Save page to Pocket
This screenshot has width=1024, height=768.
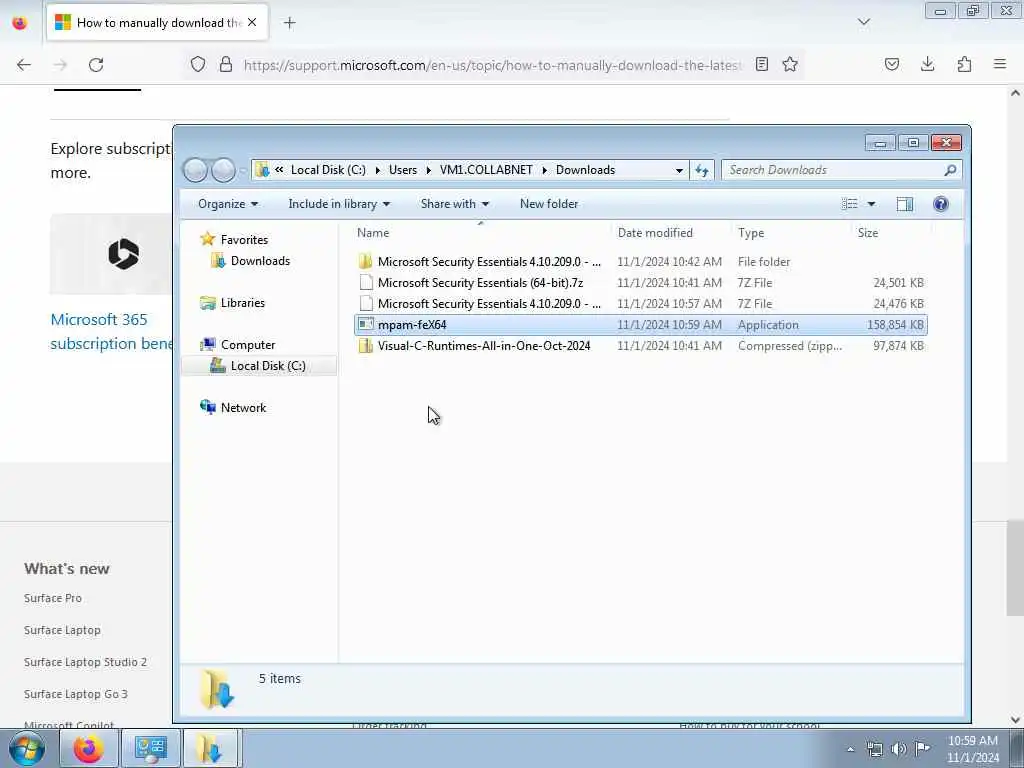pos(891,64)
